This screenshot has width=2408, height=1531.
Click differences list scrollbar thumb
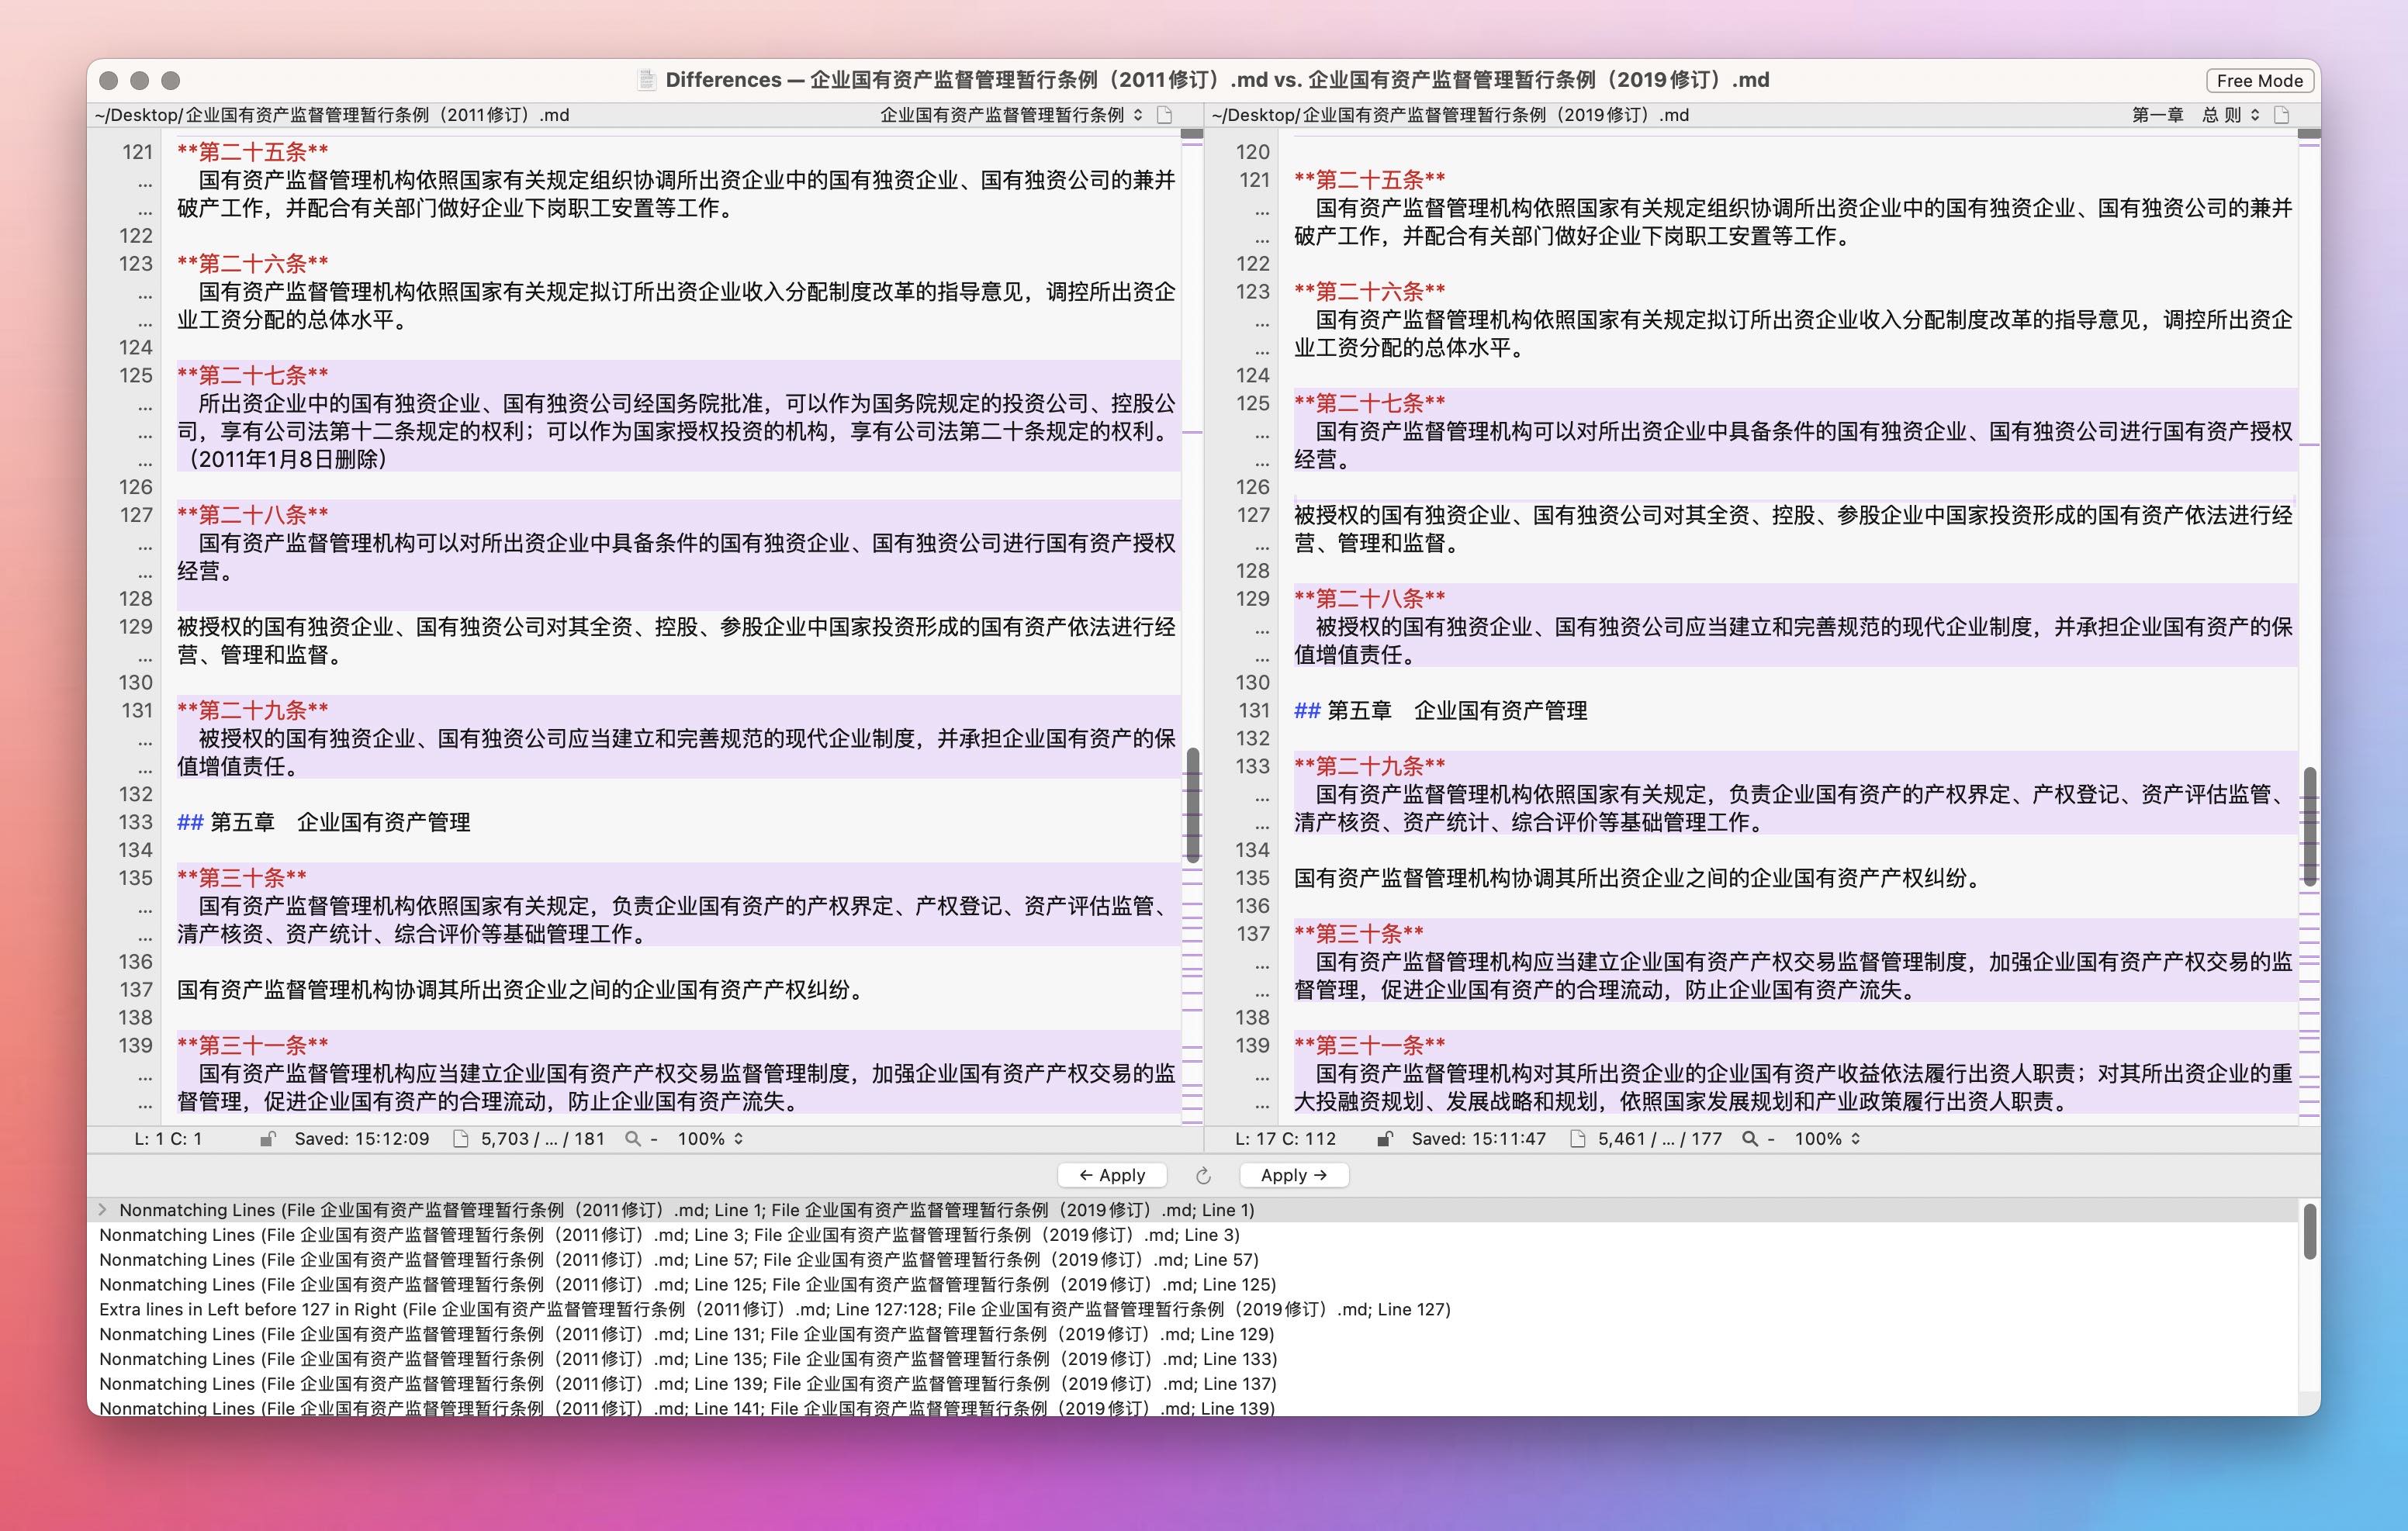[2309, 1232]
